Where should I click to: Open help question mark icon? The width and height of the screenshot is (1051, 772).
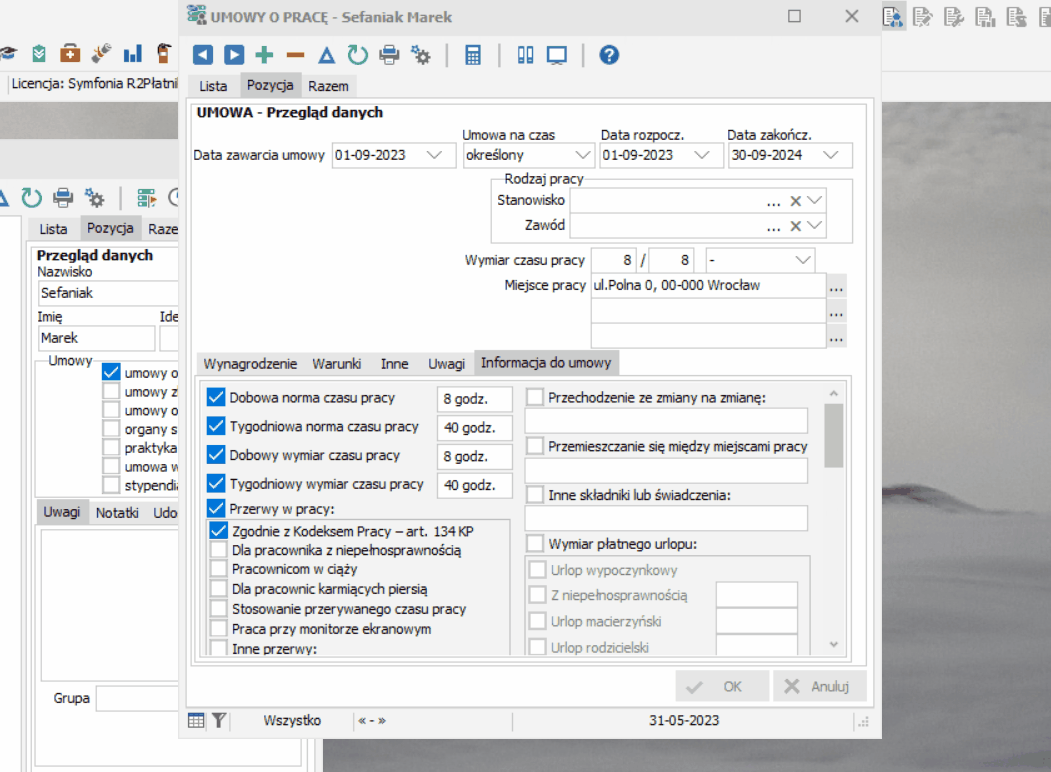[x=609, y=55]
